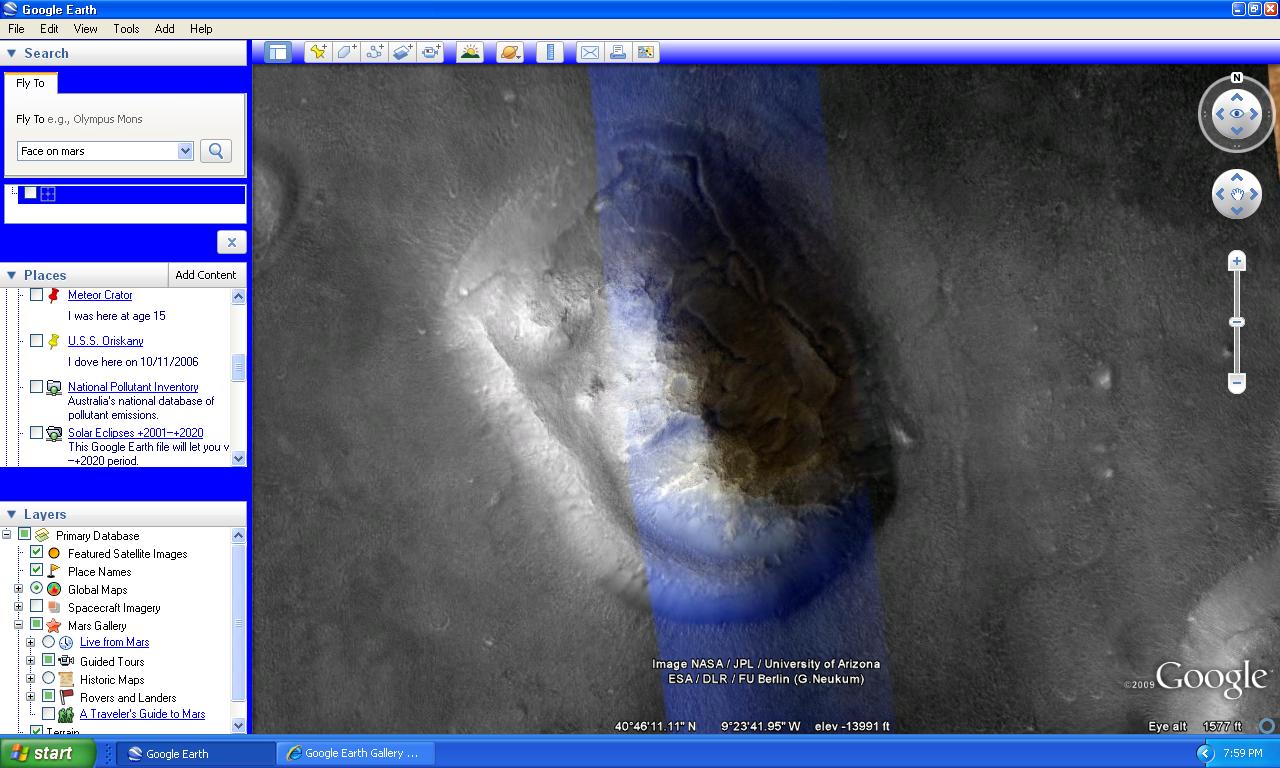Expand the Guided Tours tree node
This screenshot has width=1280, height=768.
tap(30, 661)
